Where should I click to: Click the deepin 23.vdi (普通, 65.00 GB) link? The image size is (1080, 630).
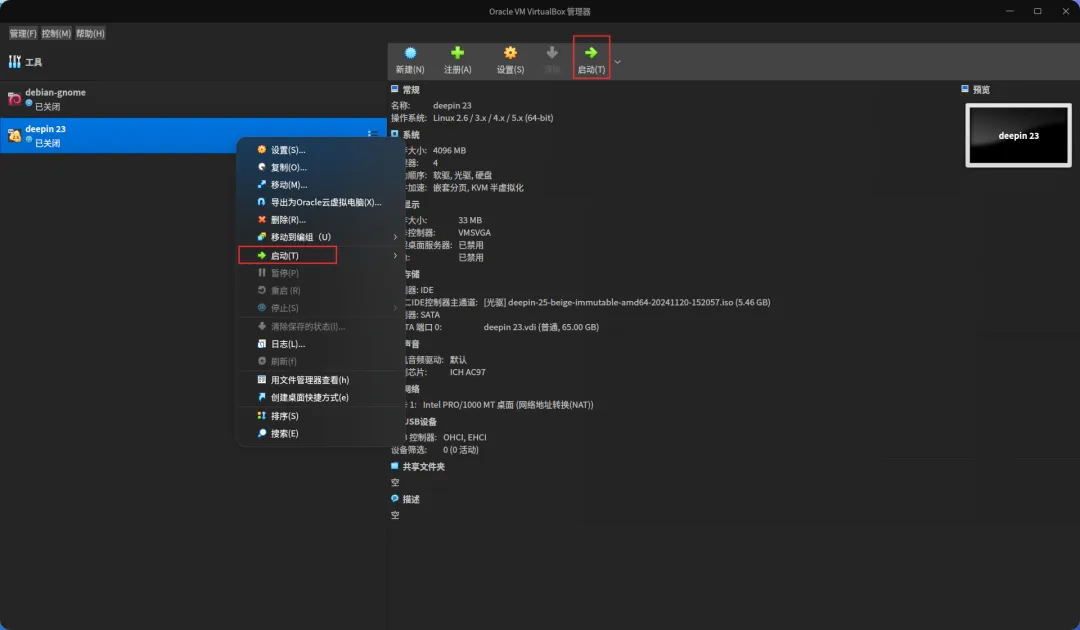(x=541, y=327)
